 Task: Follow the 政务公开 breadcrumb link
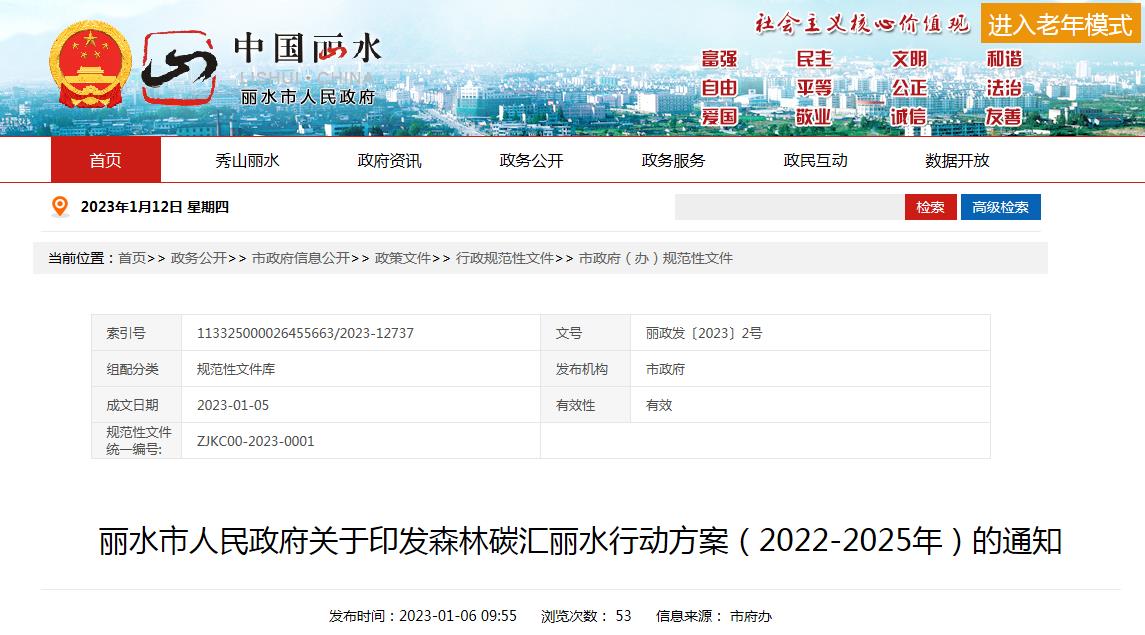[198, 258]
